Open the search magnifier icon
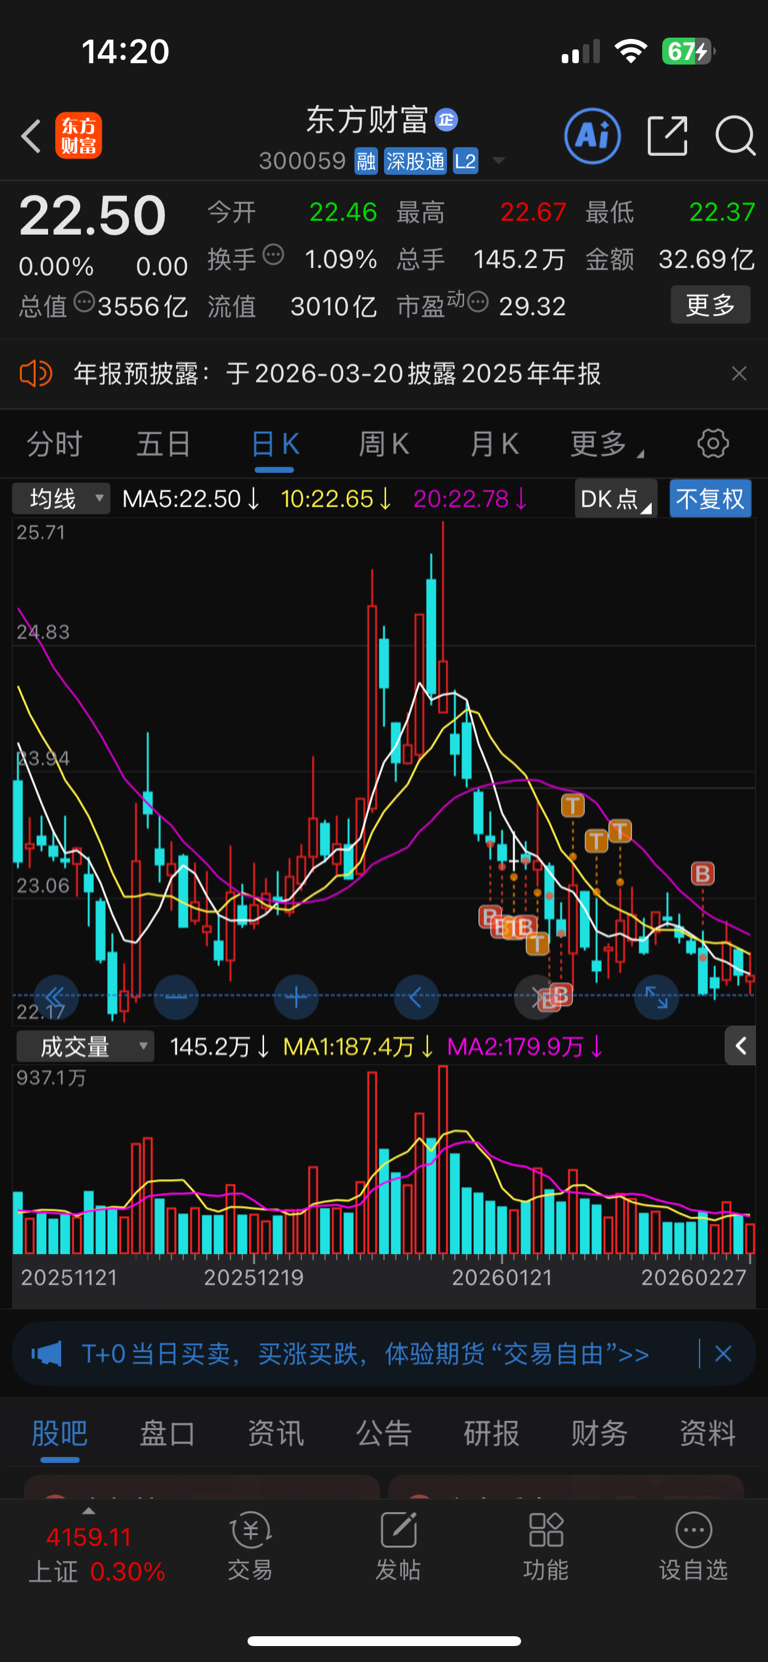This screenshot has width=768, height=1663. (x=735, y=136)
